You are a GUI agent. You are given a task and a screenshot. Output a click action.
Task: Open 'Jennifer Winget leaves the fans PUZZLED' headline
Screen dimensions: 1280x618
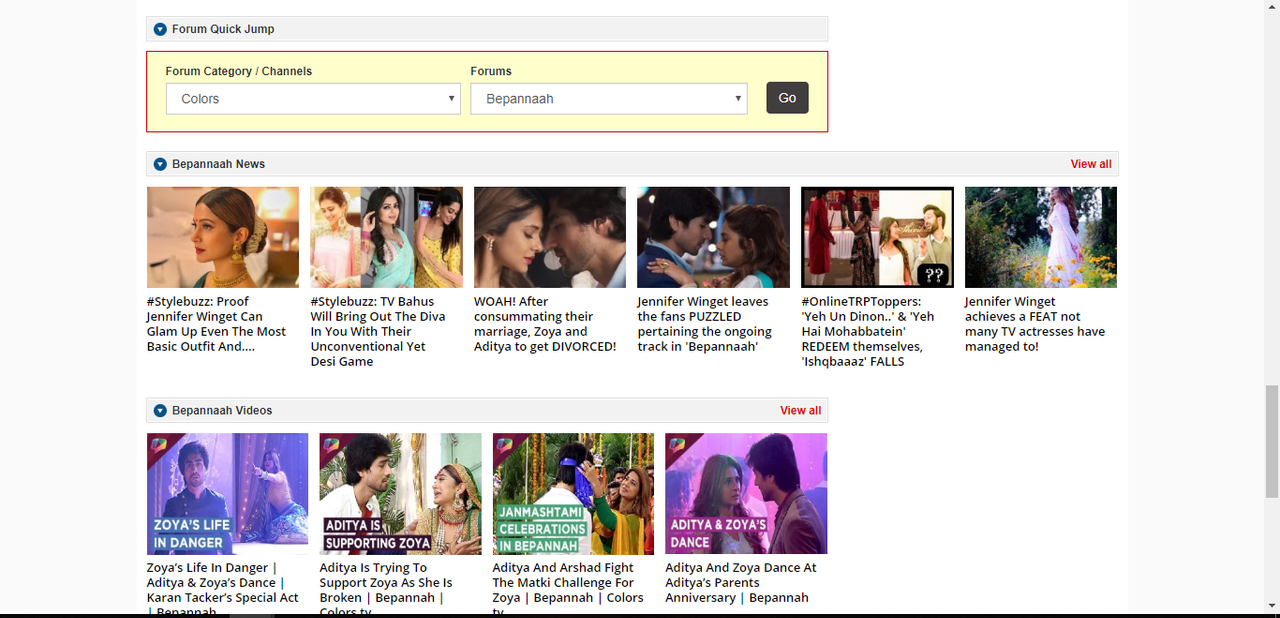[705, 324]
